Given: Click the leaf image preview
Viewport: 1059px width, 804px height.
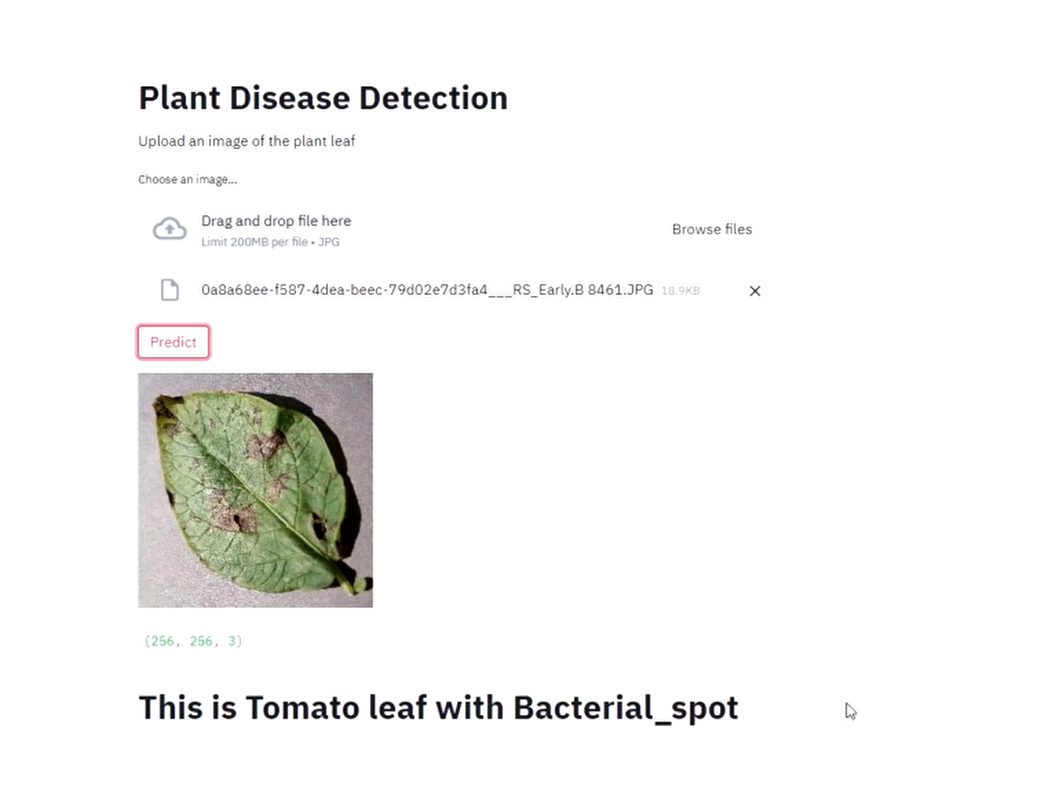Looking at the screenshot, I should (x=255, y=490).
